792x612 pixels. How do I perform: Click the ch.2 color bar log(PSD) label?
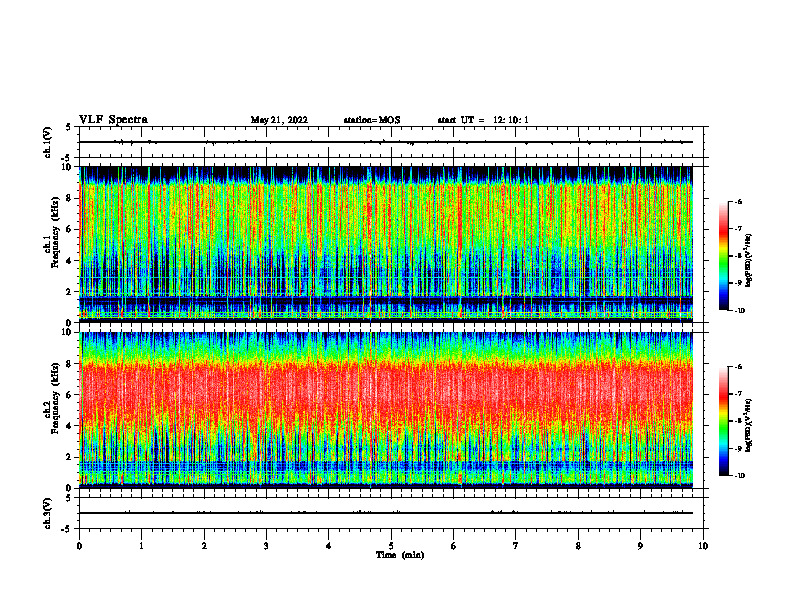coord(748,425)
